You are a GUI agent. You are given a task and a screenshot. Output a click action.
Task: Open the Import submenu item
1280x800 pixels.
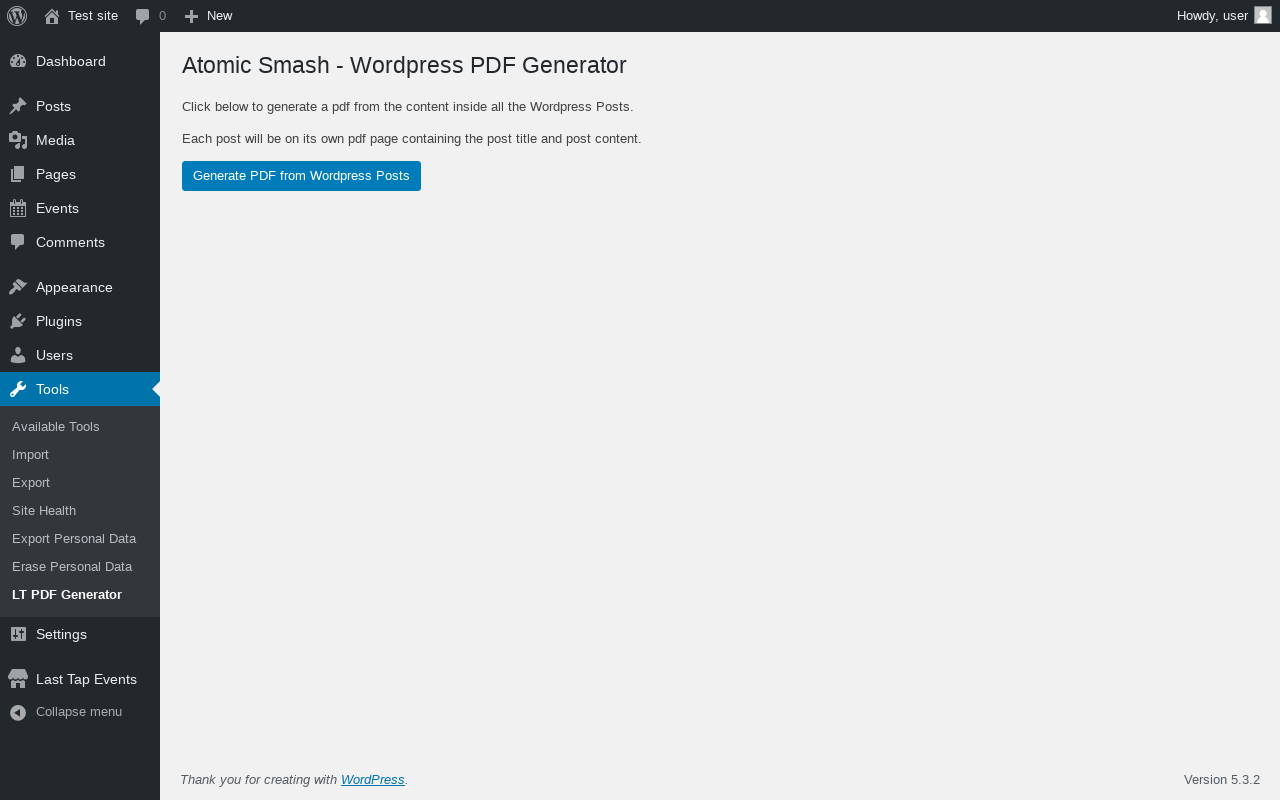[x=30, y=454]
